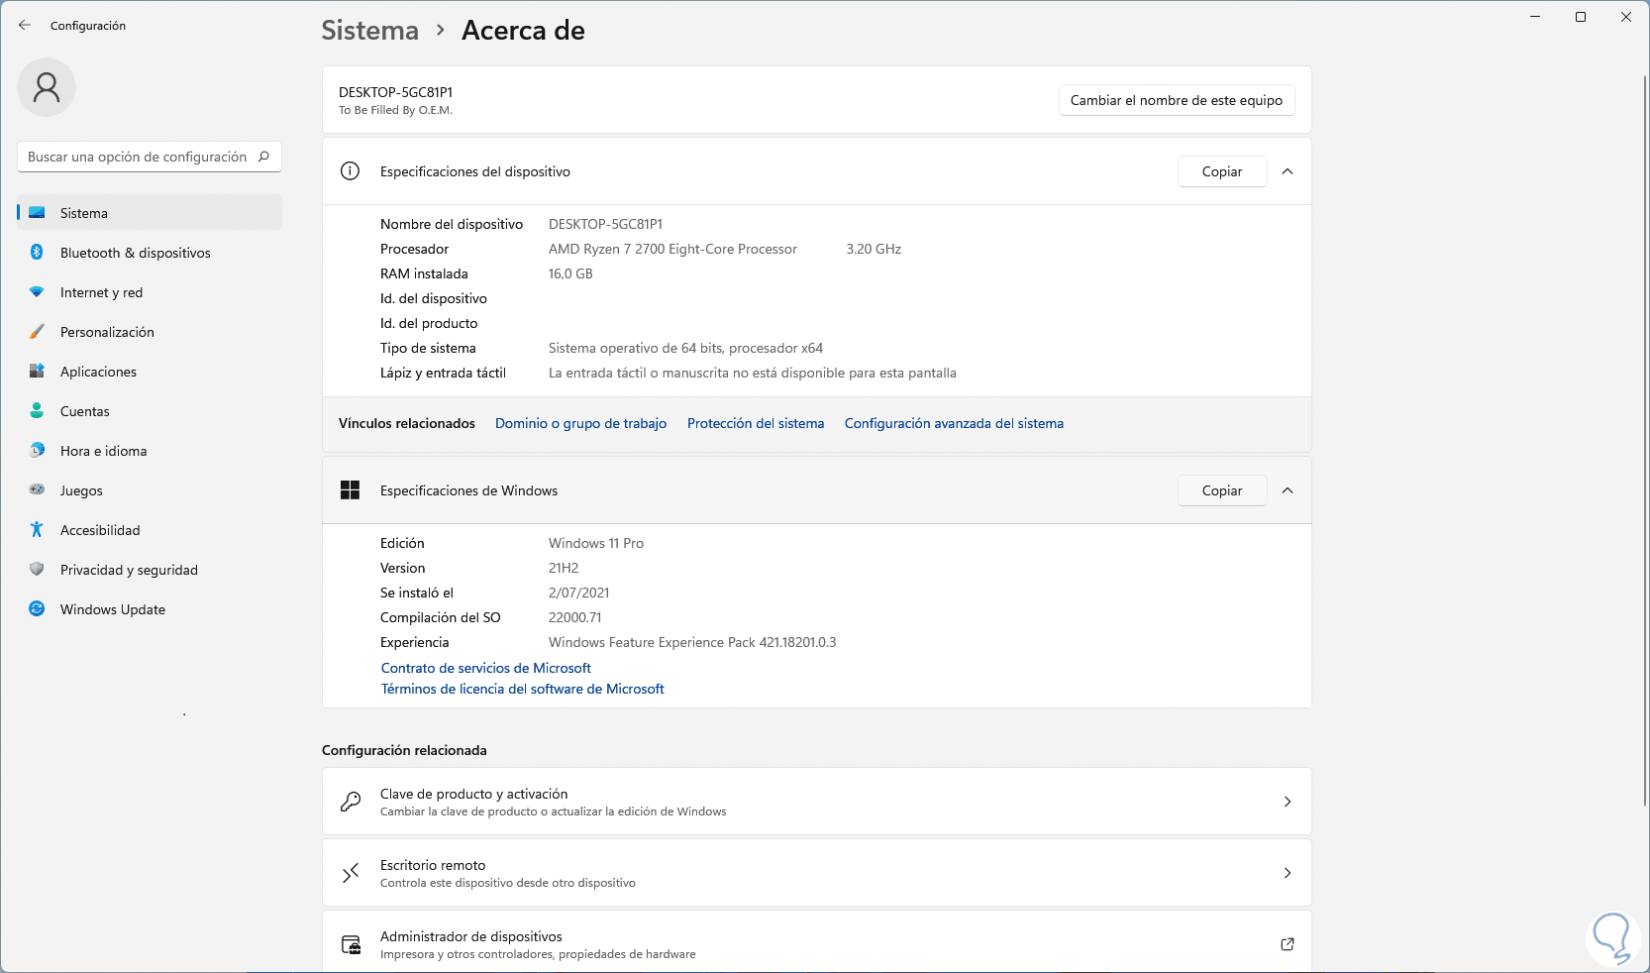The height and width of the screenshot is (973, 1650).
Task: Open Administrador de dispositivos external link
Action: (1287, 944)
